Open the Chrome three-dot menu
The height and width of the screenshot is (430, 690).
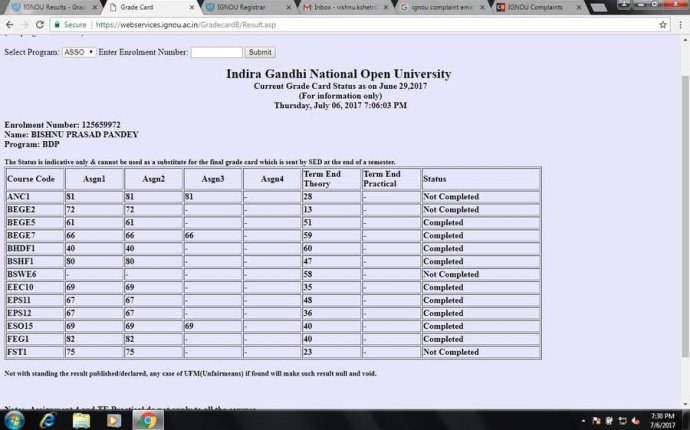click(x=680, y=25)
